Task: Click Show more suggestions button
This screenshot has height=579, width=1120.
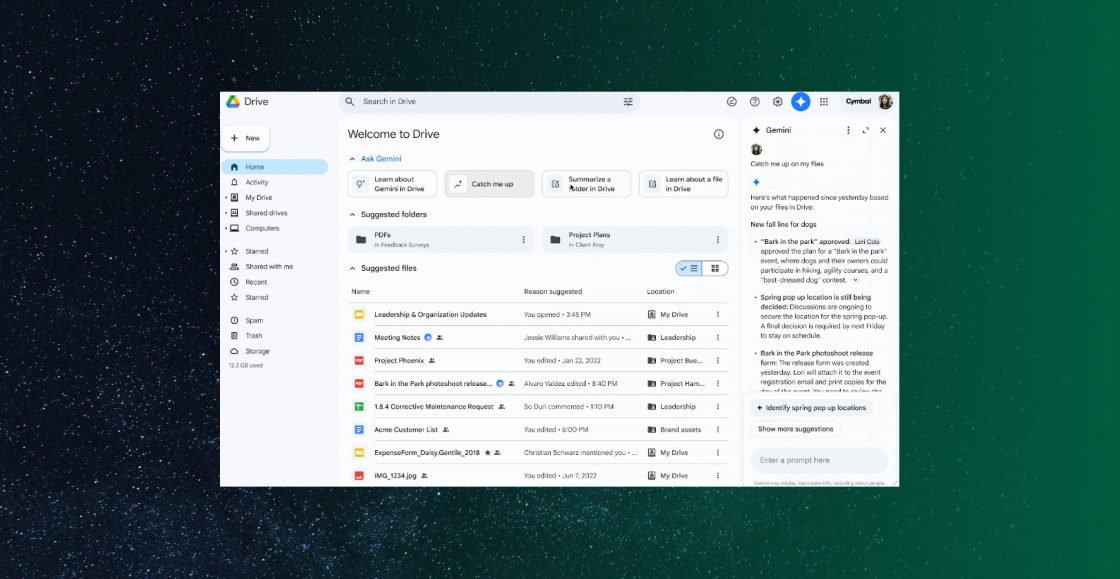Action: 796,429
